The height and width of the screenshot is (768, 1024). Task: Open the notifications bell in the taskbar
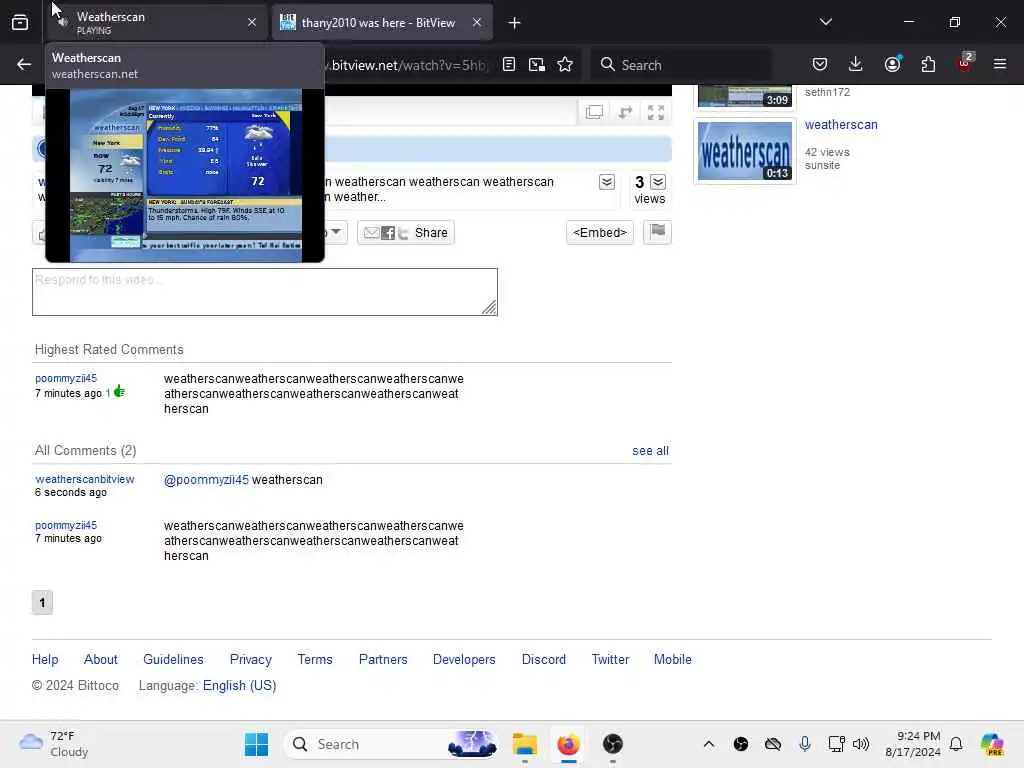click(x=956, y=744)
